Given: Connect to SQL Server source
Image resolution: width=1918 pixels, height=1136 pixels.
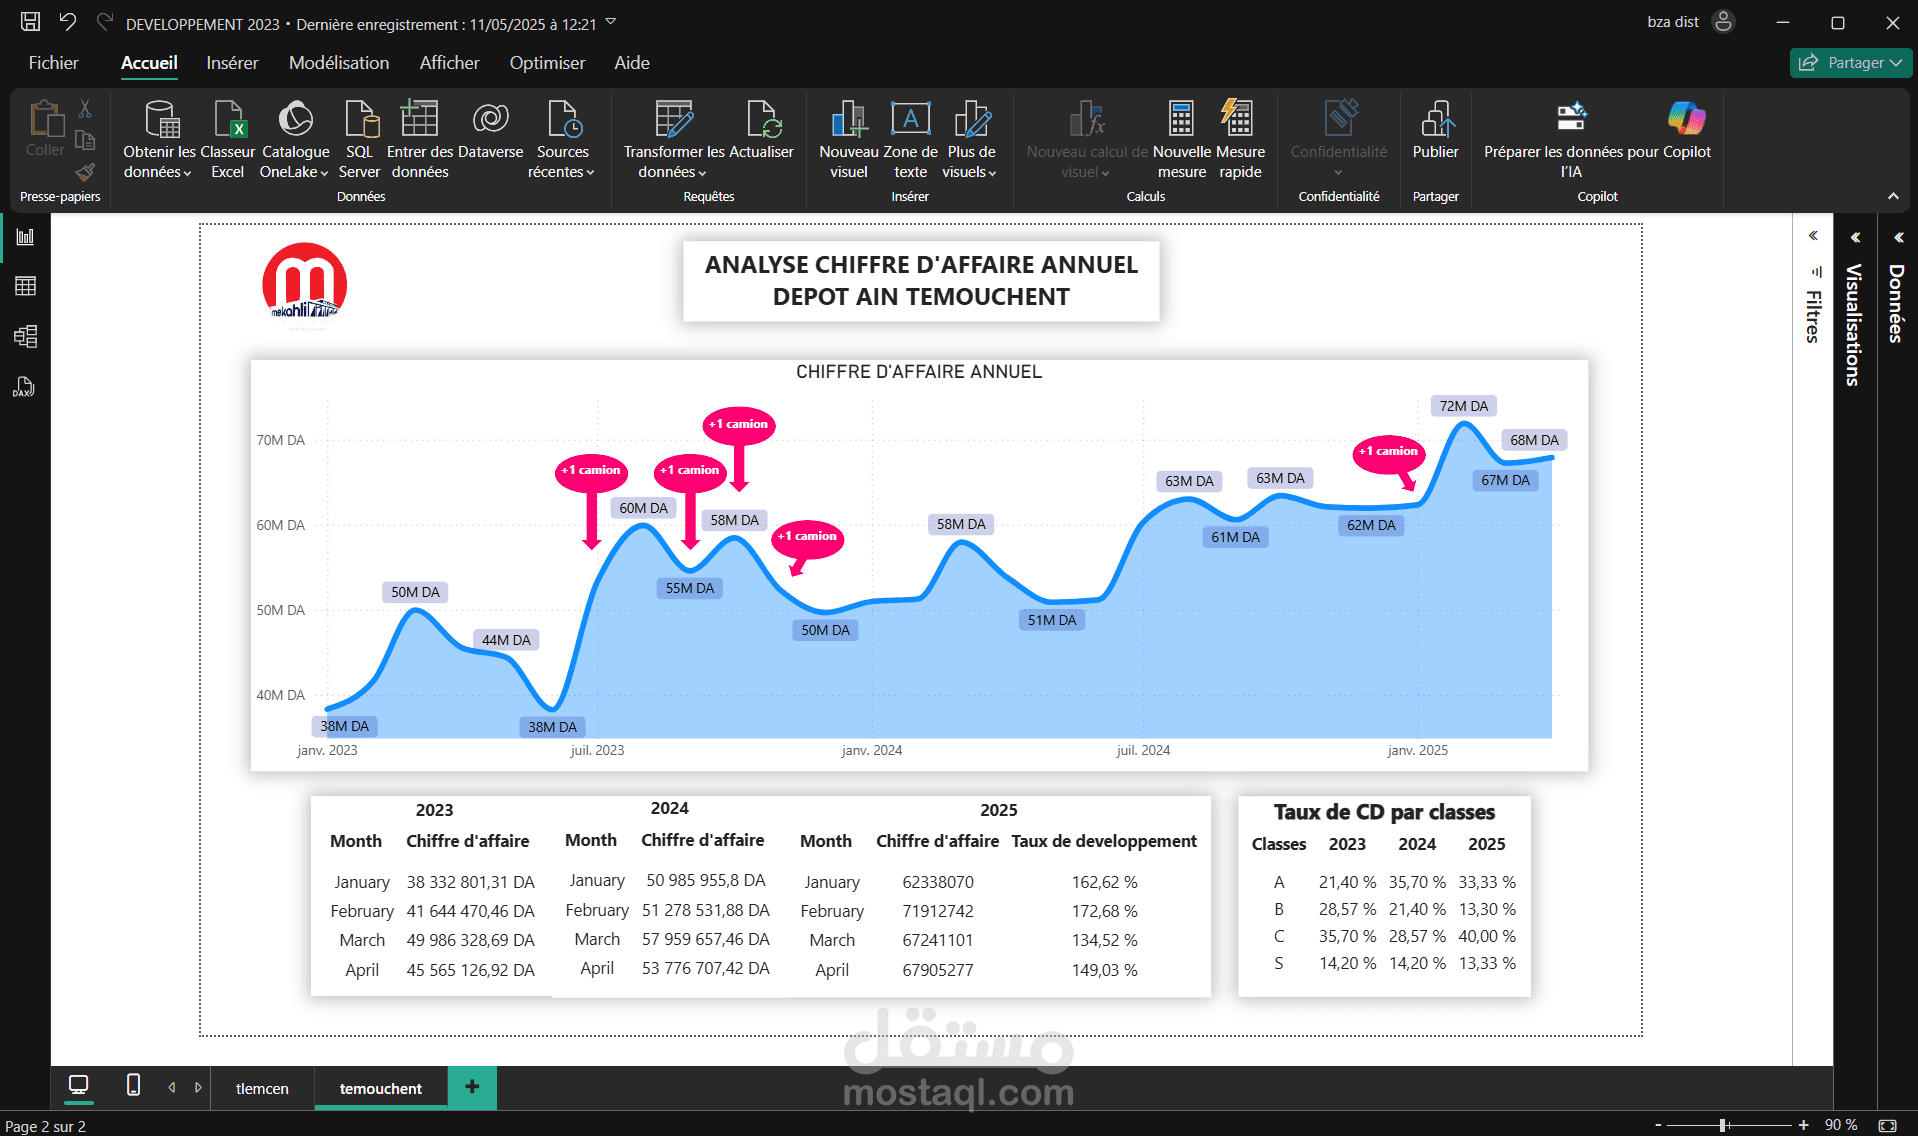Looking at the screenshot, I should [359, 140].
